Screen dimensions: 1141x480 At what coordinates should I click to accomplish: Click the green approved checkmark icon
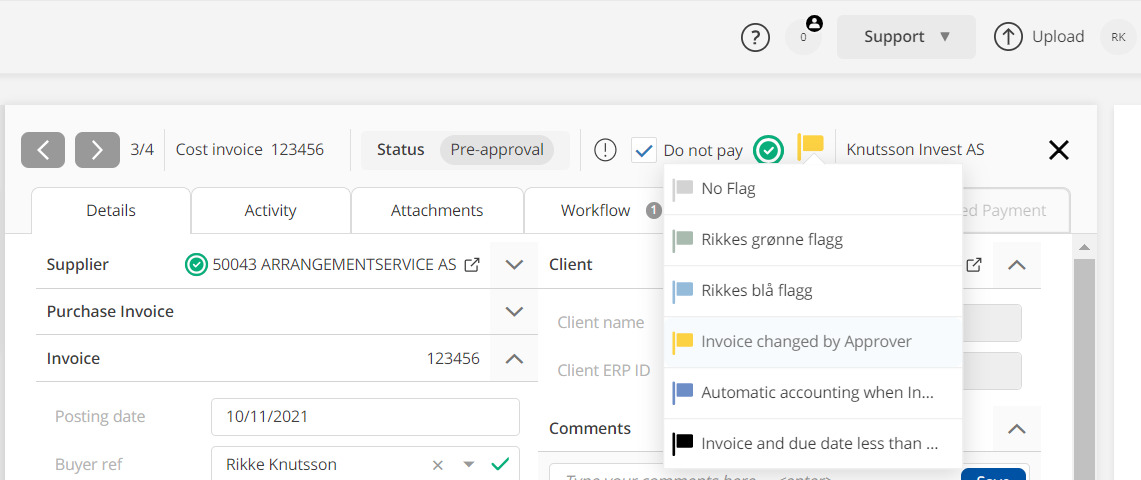(768, 150)
